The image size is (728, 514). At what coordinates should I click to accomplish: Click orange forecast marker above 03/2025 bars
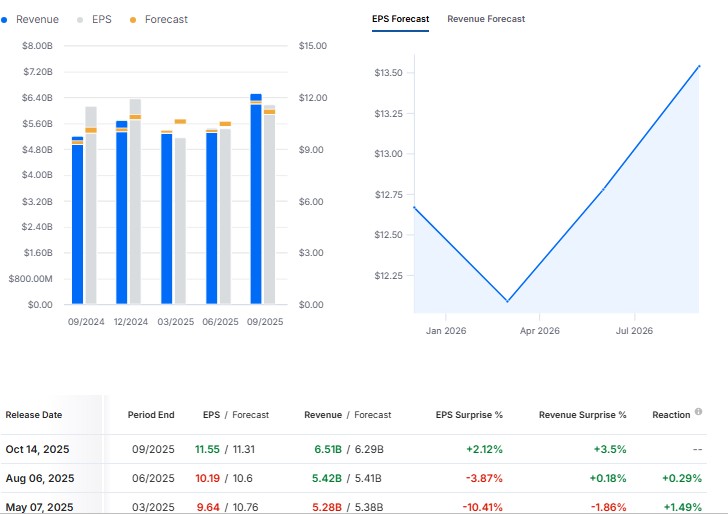click(180, 122)
